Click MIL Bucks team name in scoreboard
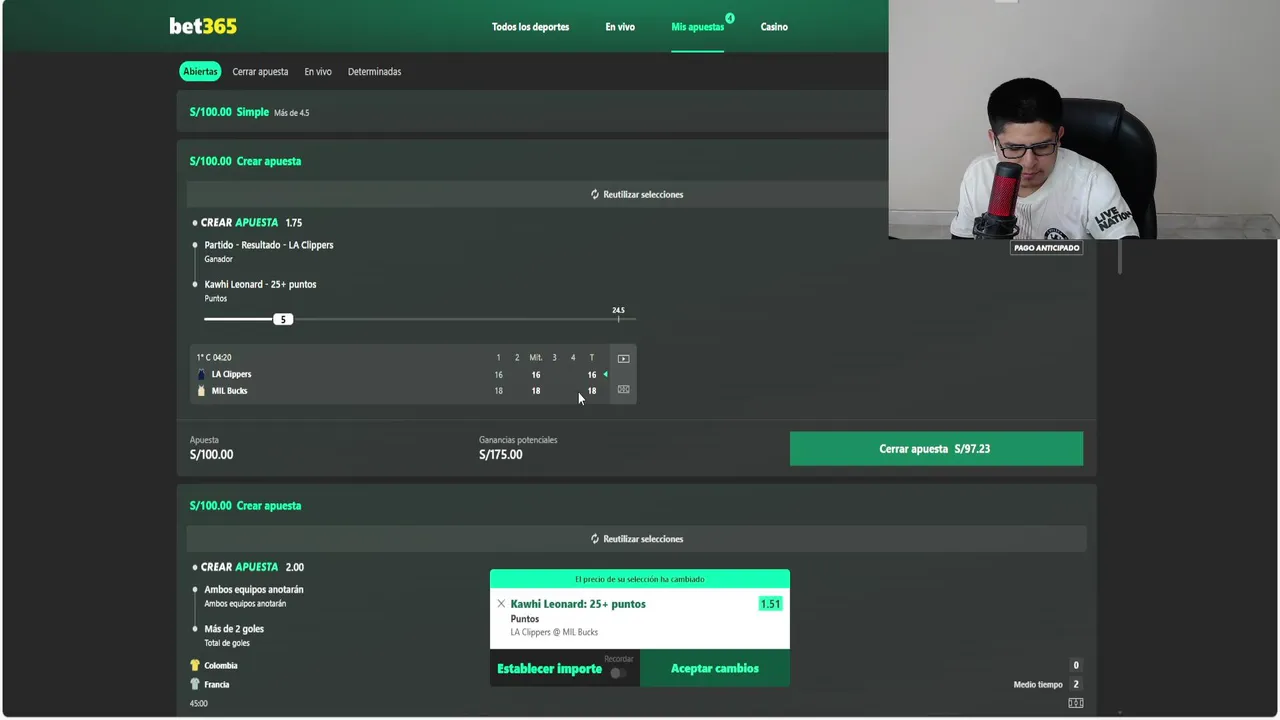The height and width of the screenshot is (720, 1280). [229, 391]
